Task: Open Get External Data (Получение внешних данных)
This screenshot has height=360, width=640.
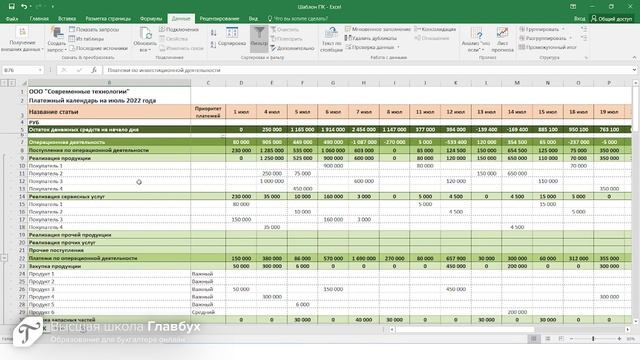Action: click(22, 40)
